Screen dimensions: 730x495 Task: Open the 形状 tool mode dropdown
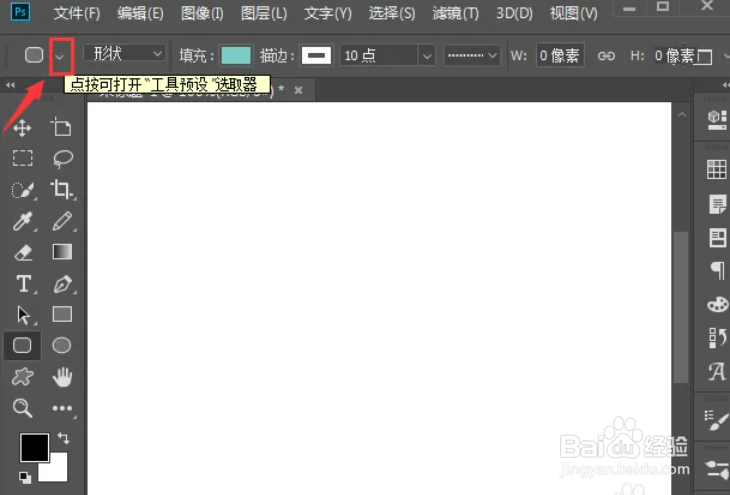pos(125,54)
